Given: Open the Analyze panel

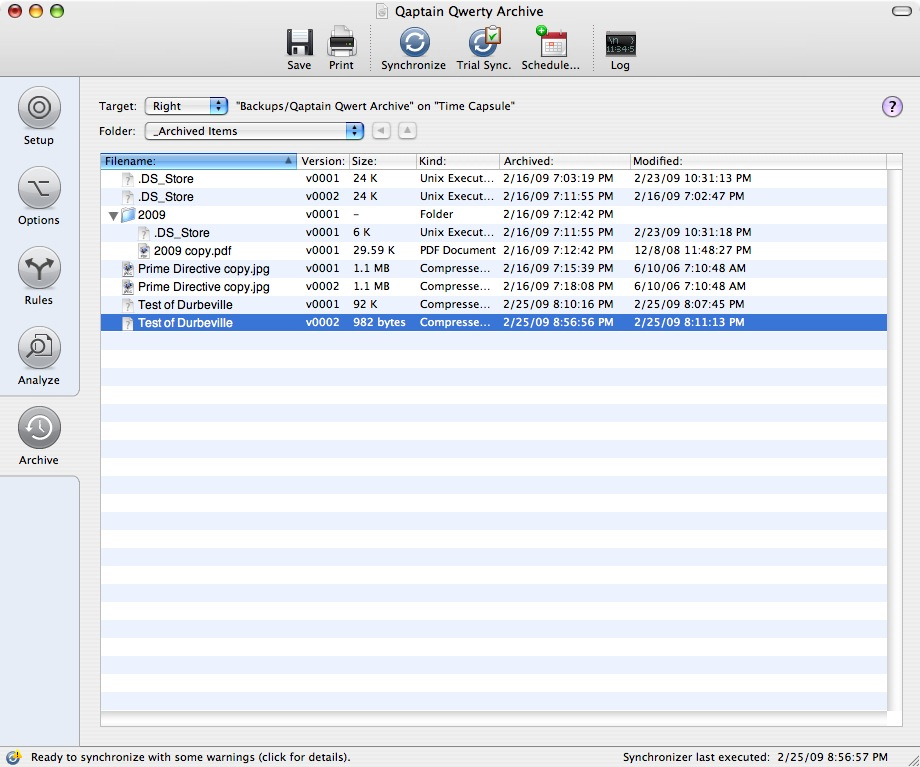Looking at the screenshot, I should click(39, 348).
